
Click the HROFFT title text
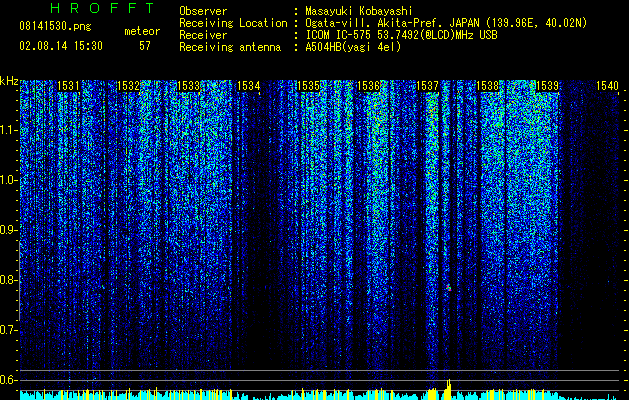click(x=103, y=8)
